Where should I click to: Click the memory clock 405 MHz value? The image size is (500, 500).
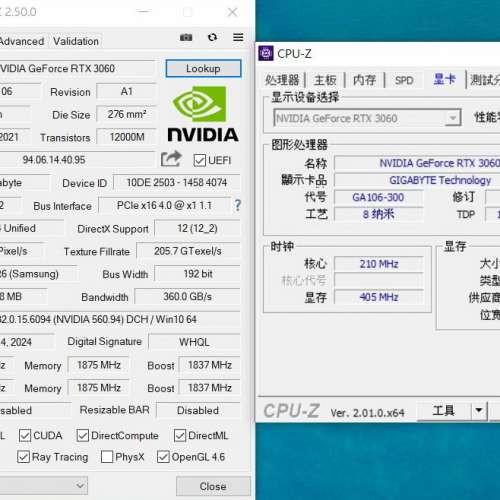pyautogui.click(x=378, y=297)
